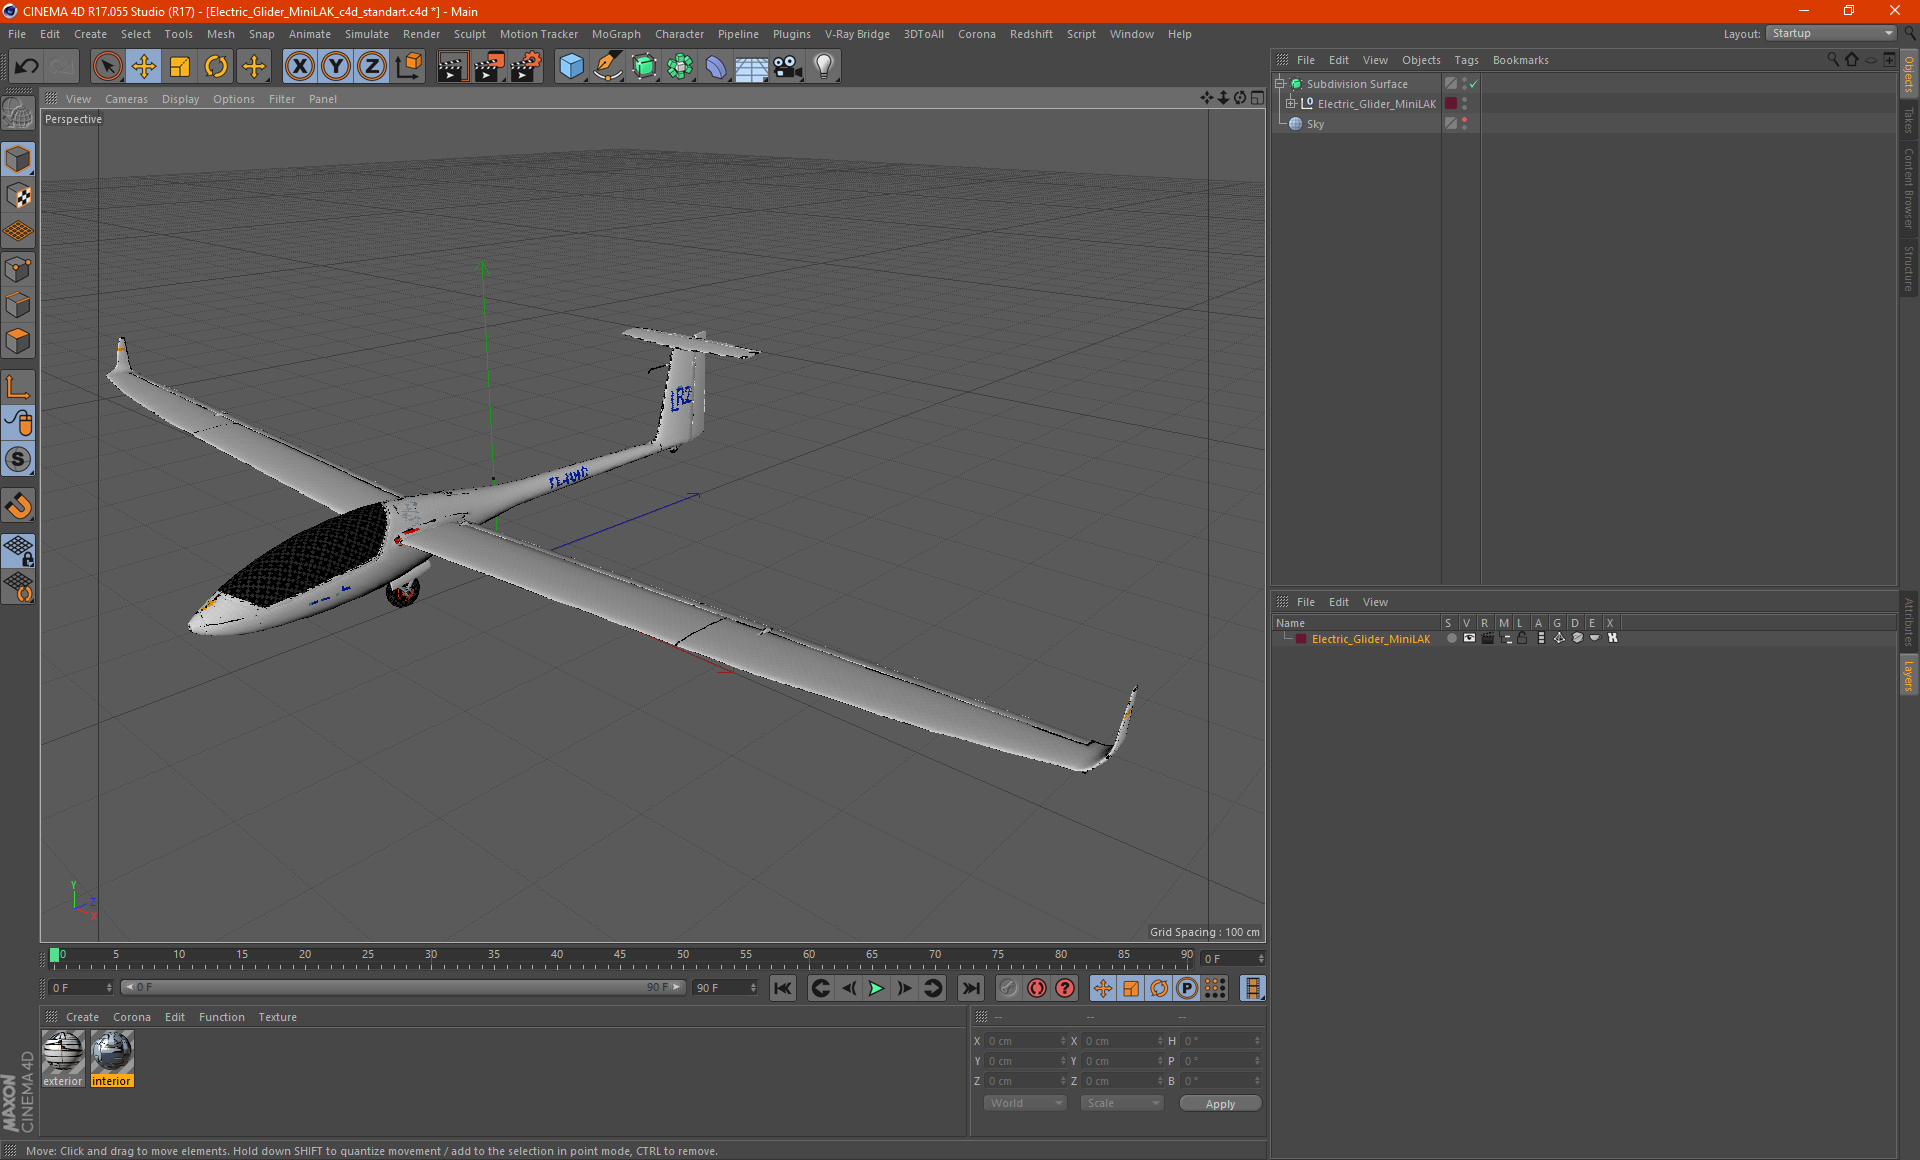1920x1160 pixels.
Task: Select the Live Selection tool
Action: click(x=107, y=67)
